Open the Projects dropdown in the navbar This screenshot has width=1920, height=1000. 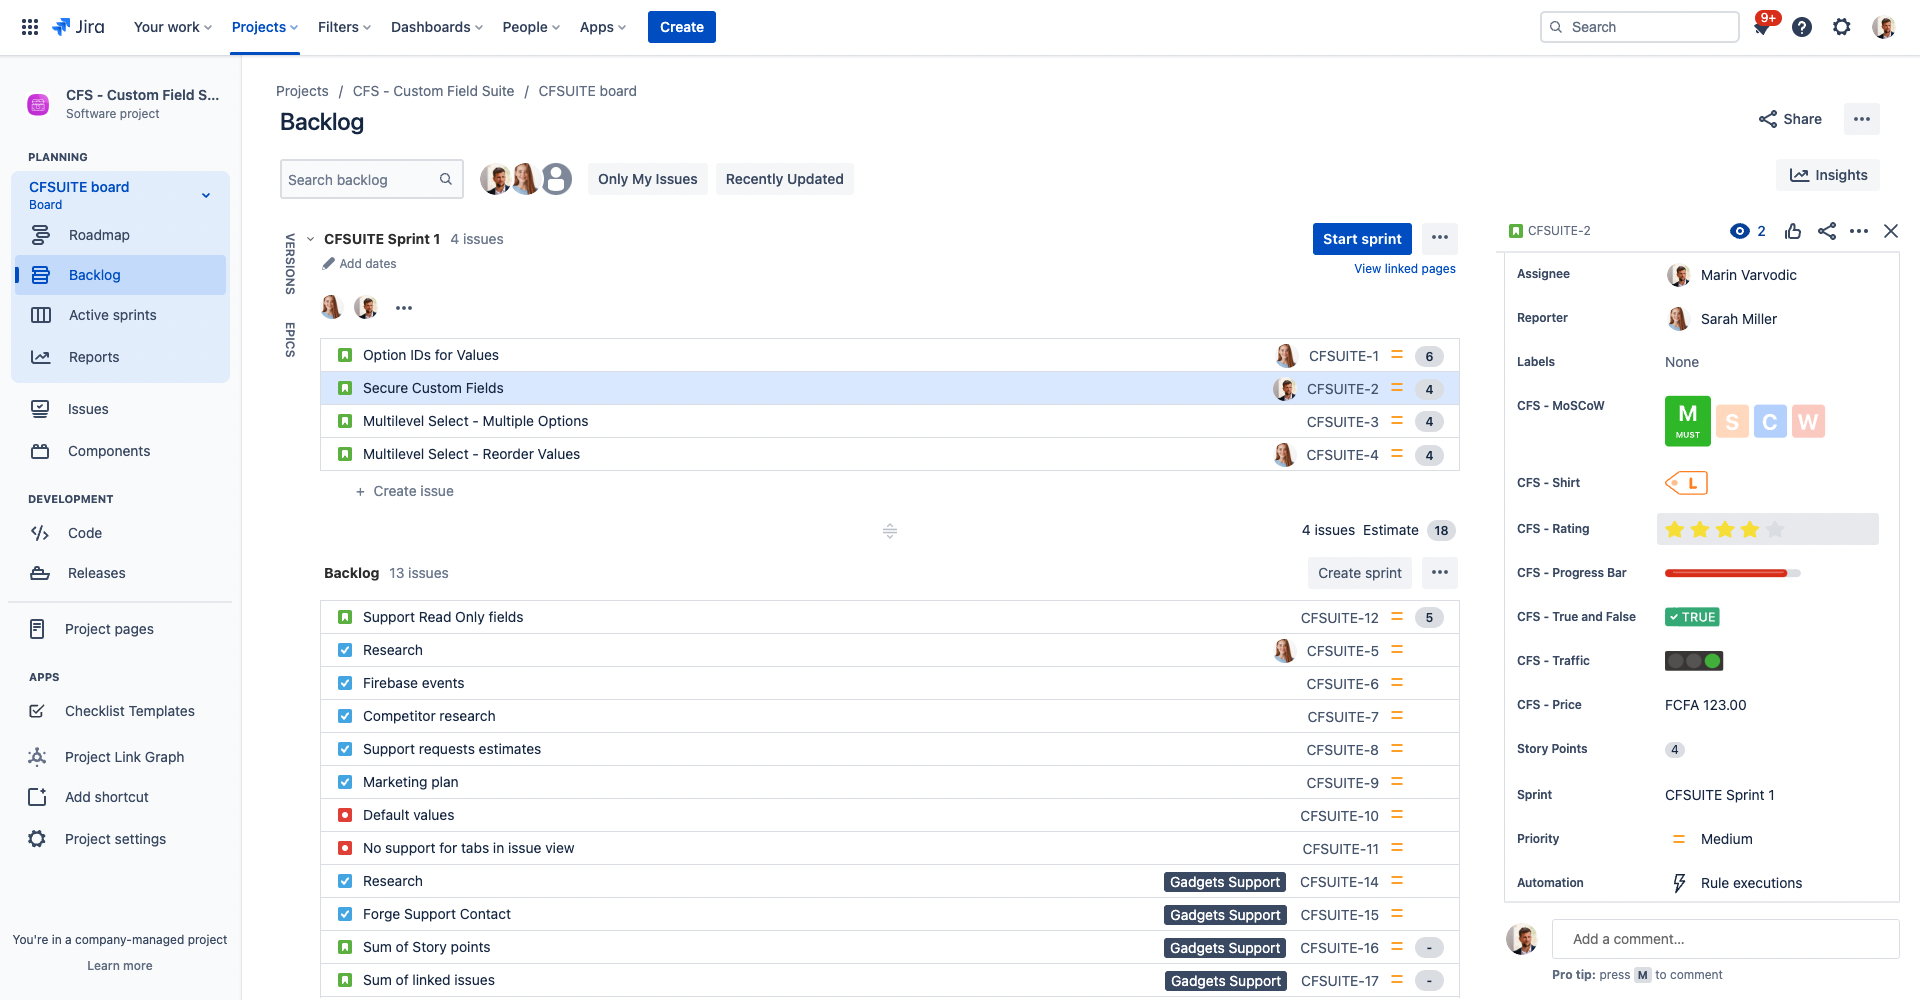pyautogui.click(x=263, y=27)
